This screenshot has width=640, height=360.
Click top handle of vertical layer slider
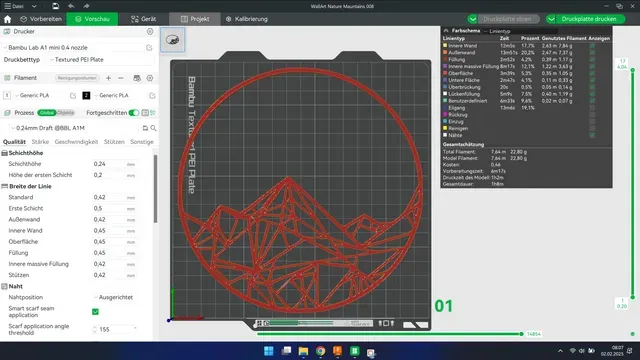(x=633, y=70)
